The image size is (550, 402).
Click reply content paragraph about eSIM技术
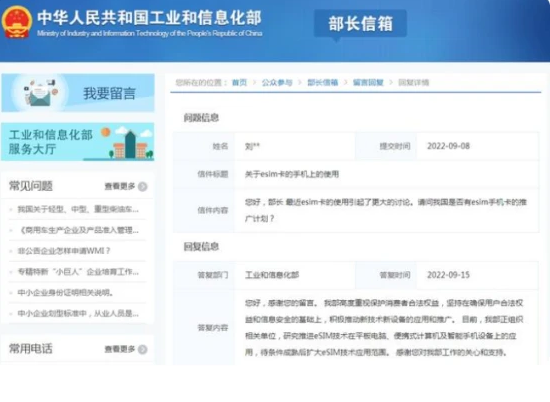click(x=384, y=328)
